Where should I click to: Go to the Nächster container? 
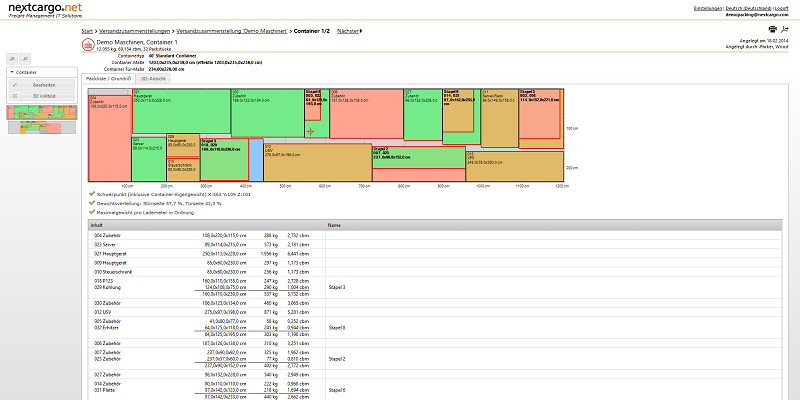[349, 31]
